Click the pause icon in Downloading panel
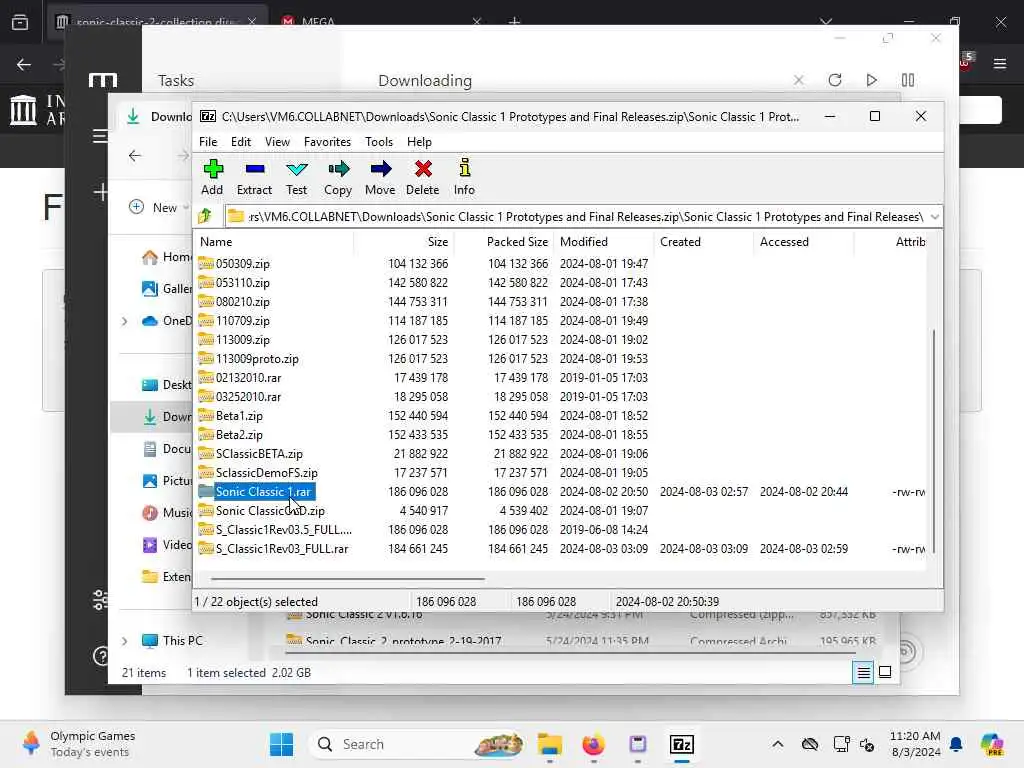 pos(908,80)
